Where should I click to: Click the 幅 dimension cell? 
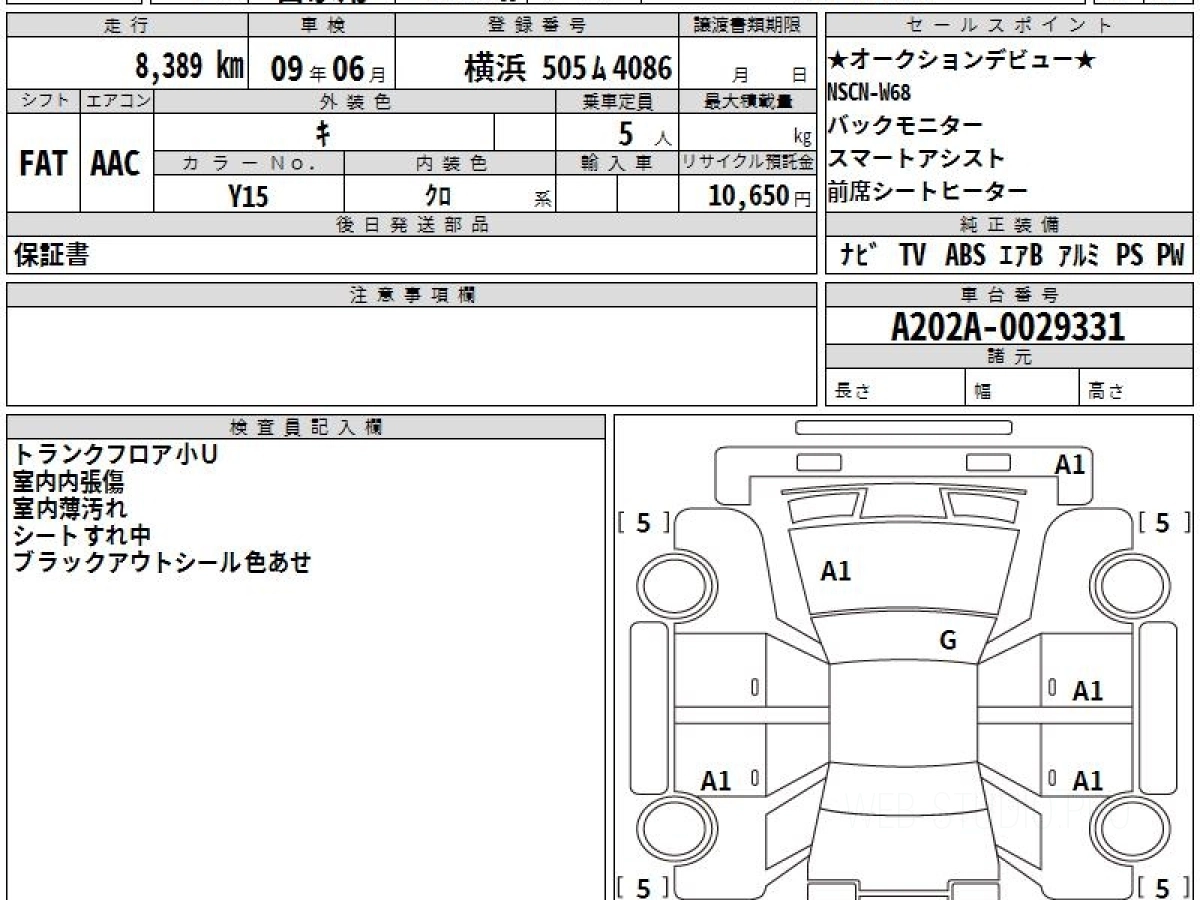point(1023,388)
